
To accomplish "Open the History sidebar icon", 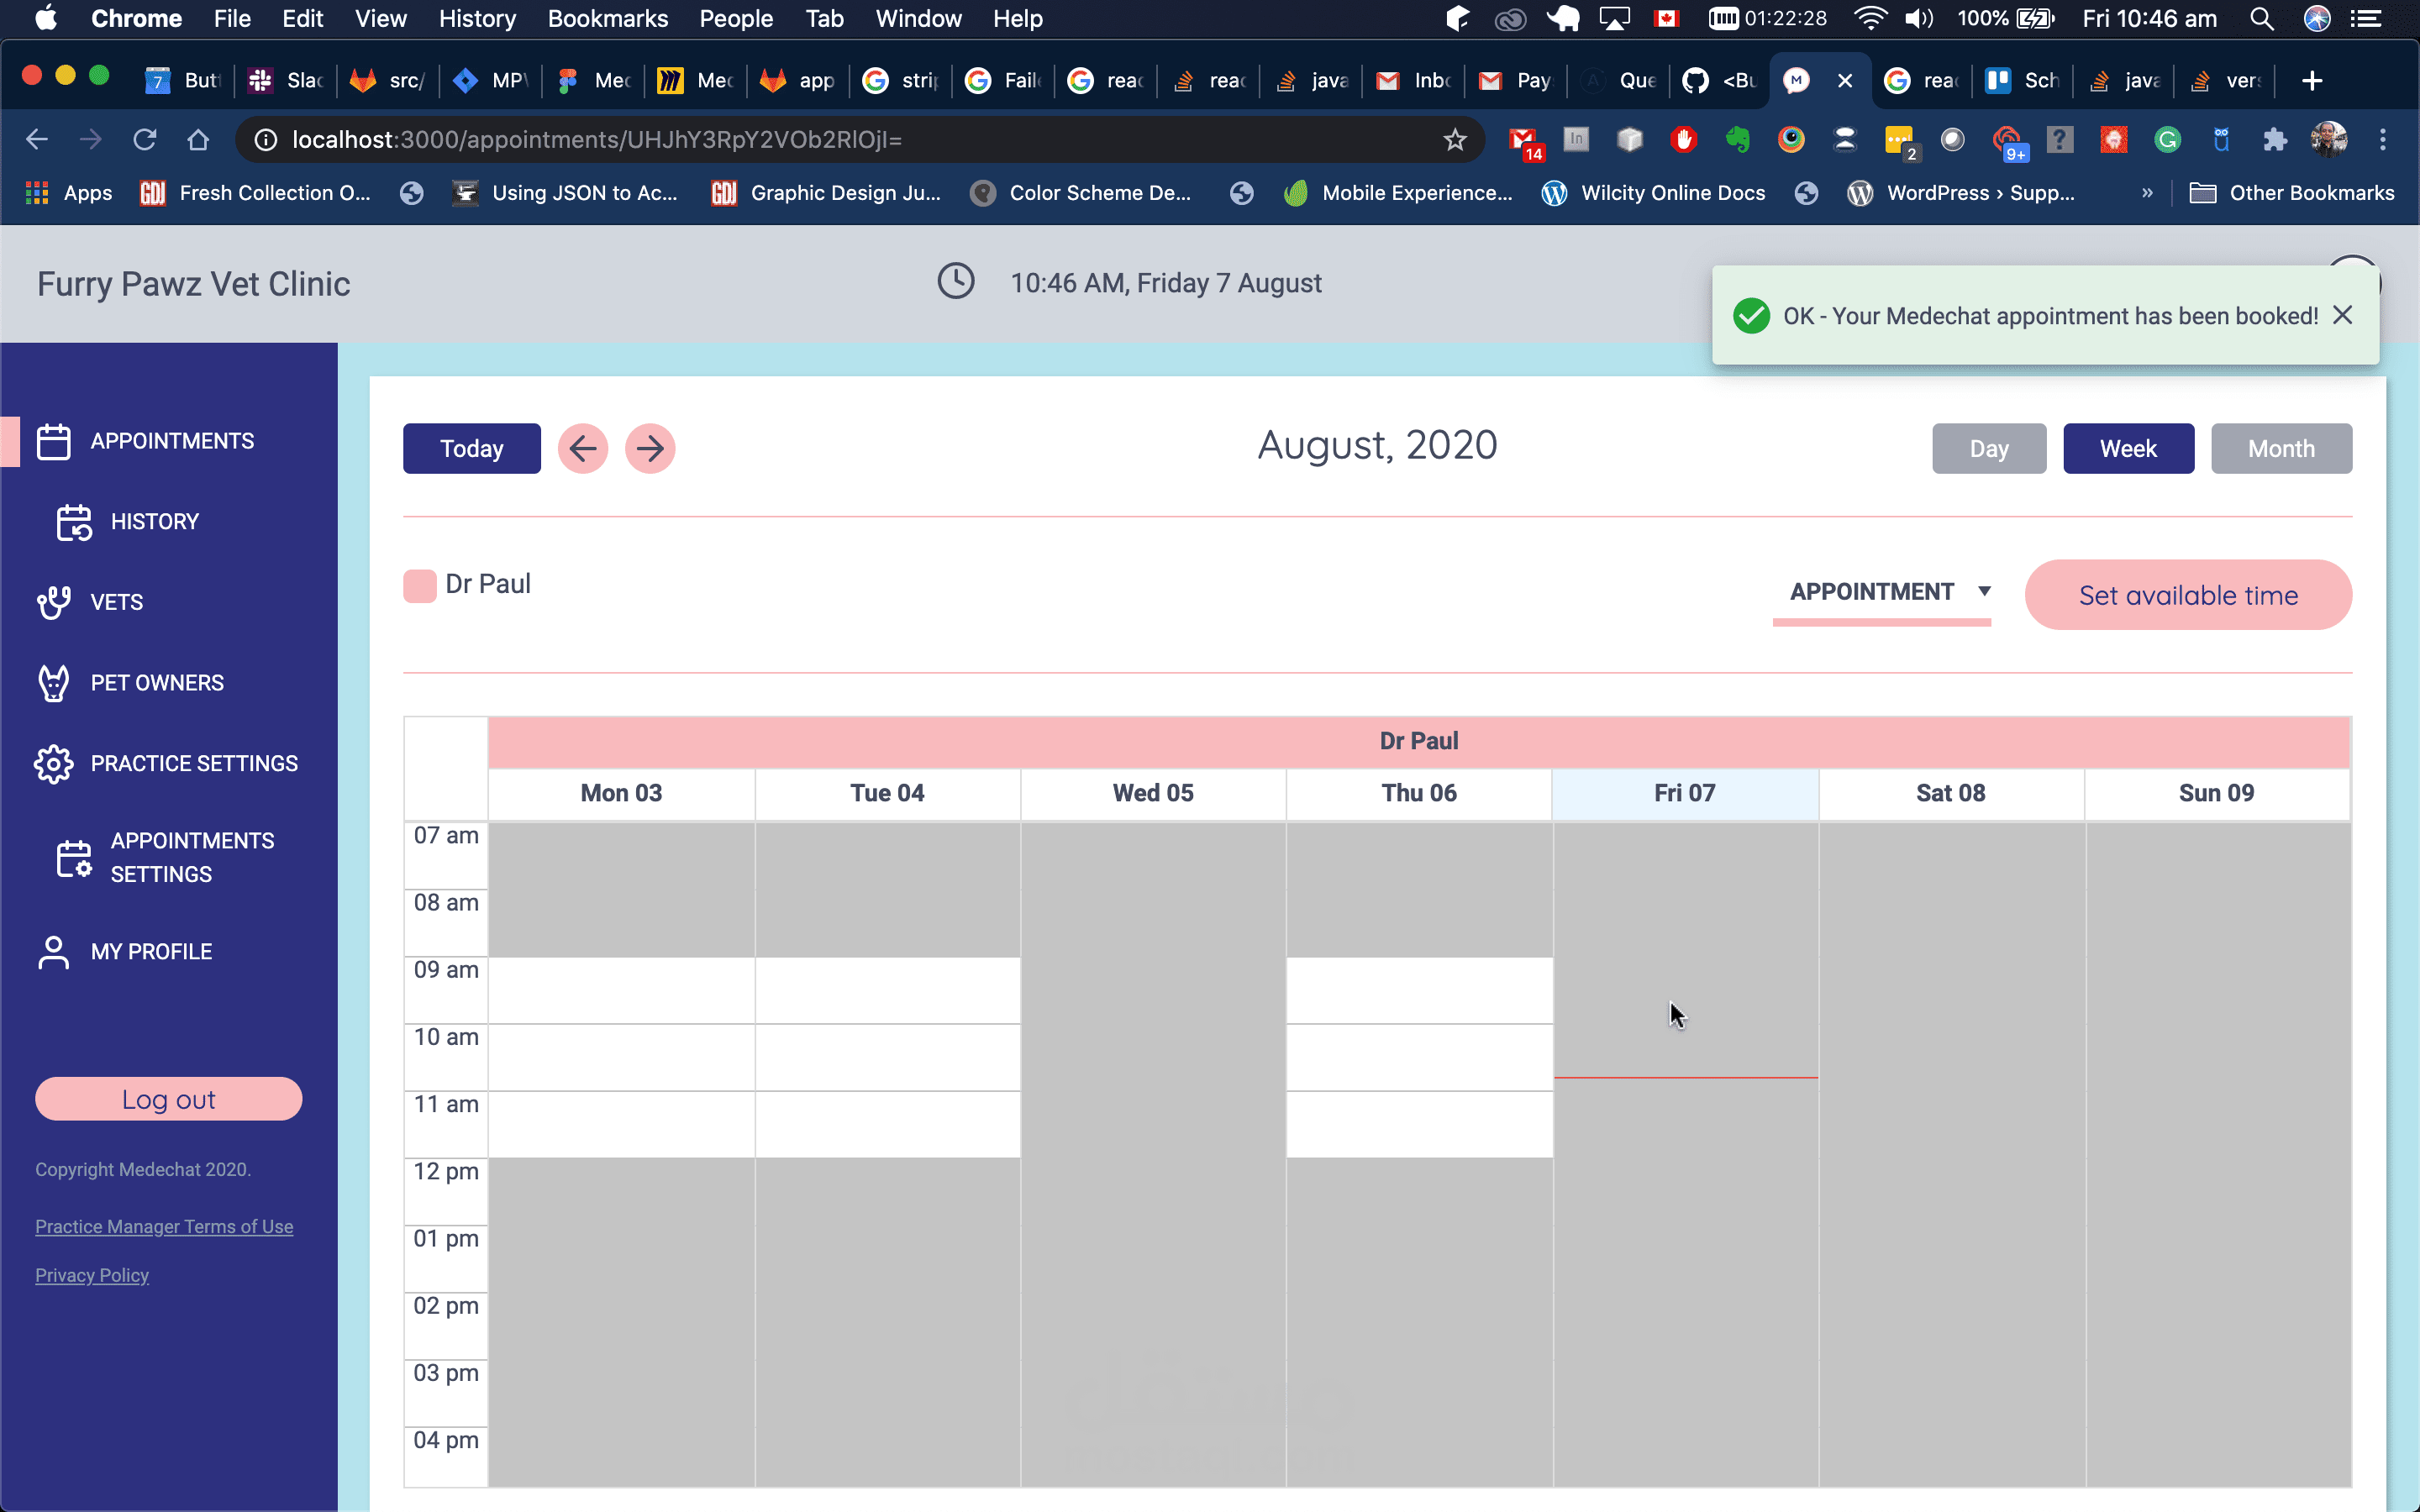I will click(74, 522).
